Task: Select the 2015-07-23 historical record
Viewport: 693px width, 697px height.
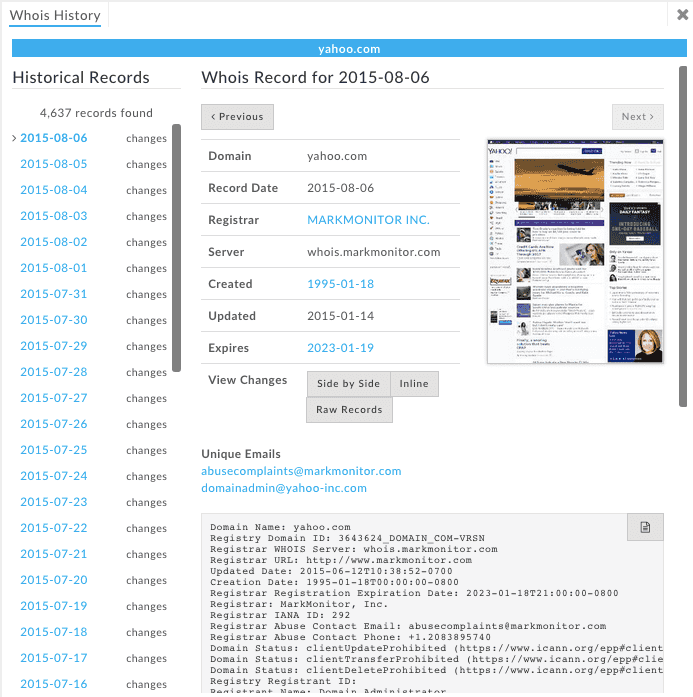Action: pos(54,502)
